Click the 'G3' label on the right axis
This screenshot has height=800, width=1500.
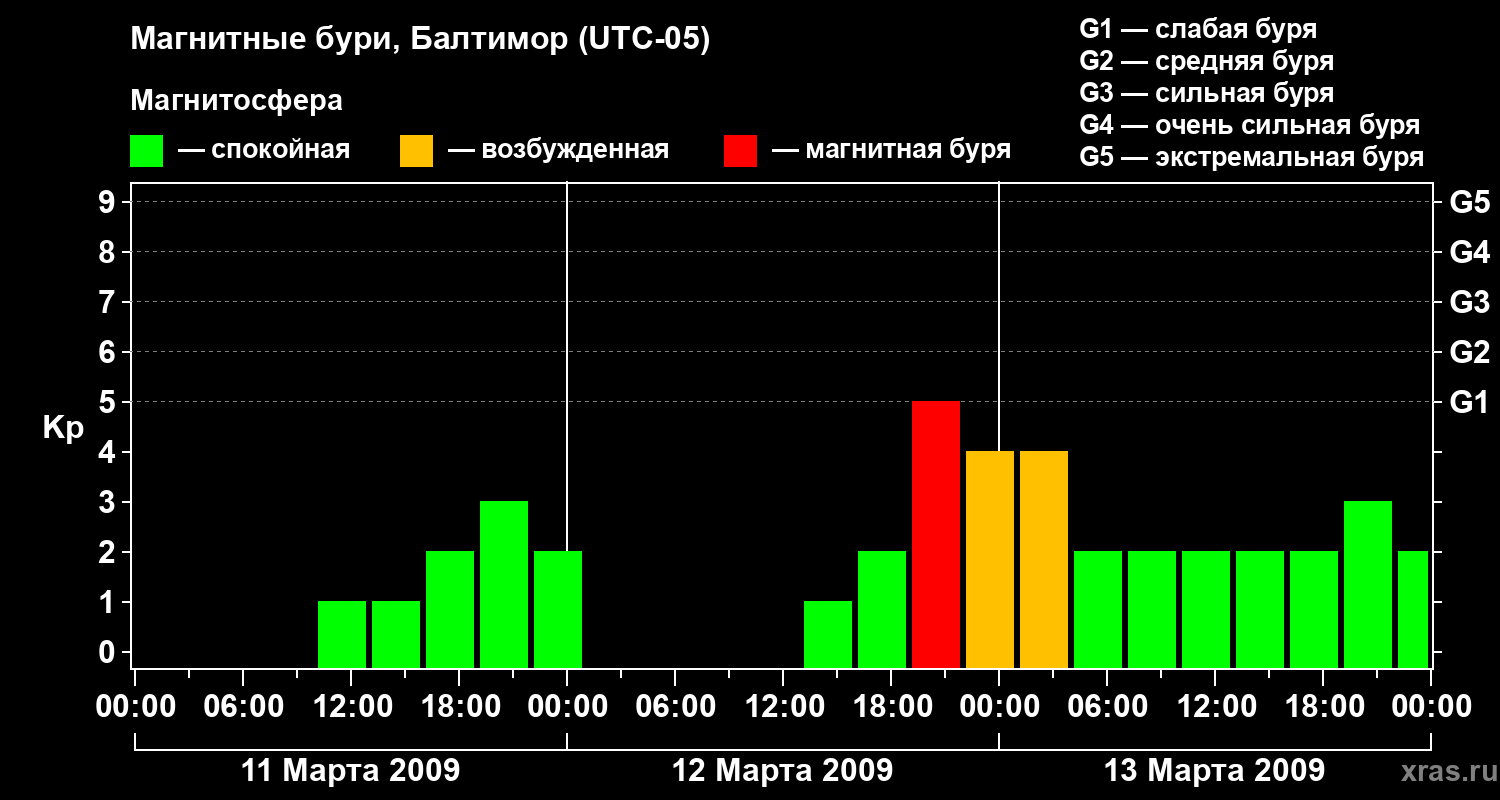[x=1469, y=302]
